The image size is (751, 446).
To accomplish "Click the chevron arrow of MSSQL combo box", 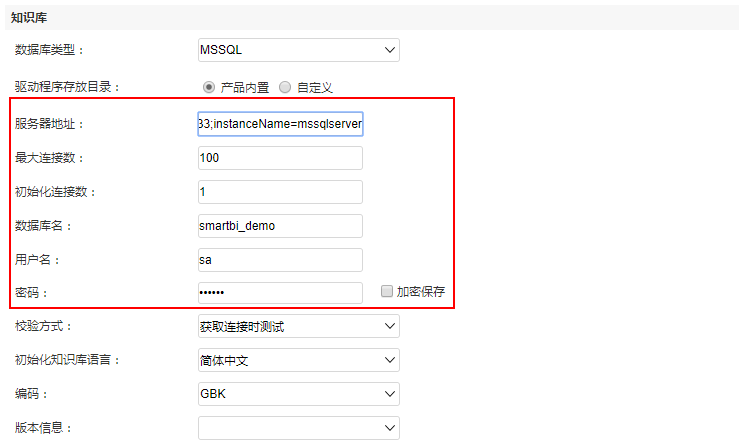I will [x=390, y=50].
